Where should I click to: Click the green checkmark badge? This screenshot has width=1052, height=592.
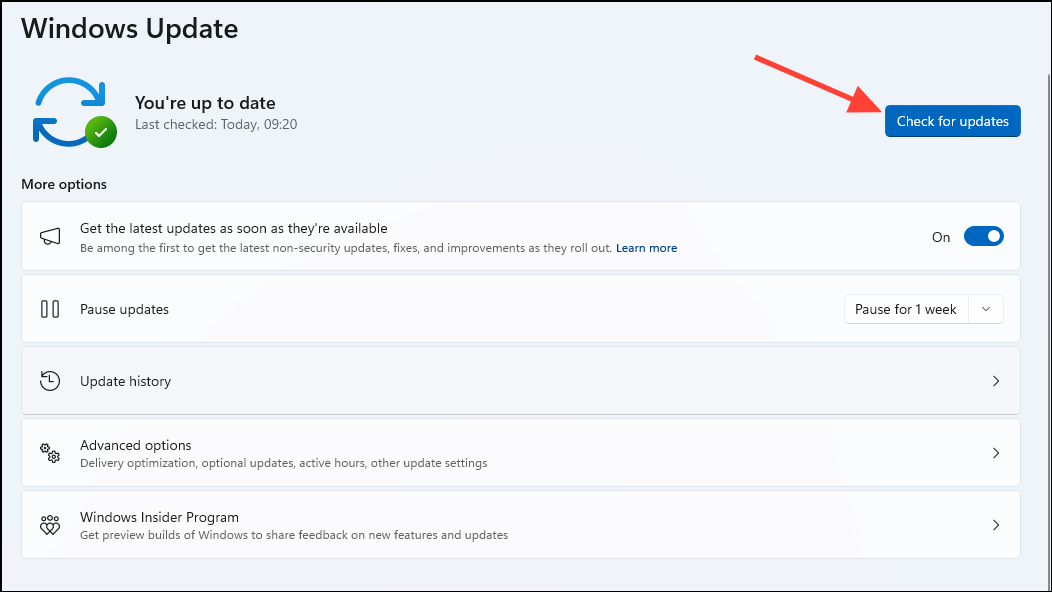pos(101,132)
